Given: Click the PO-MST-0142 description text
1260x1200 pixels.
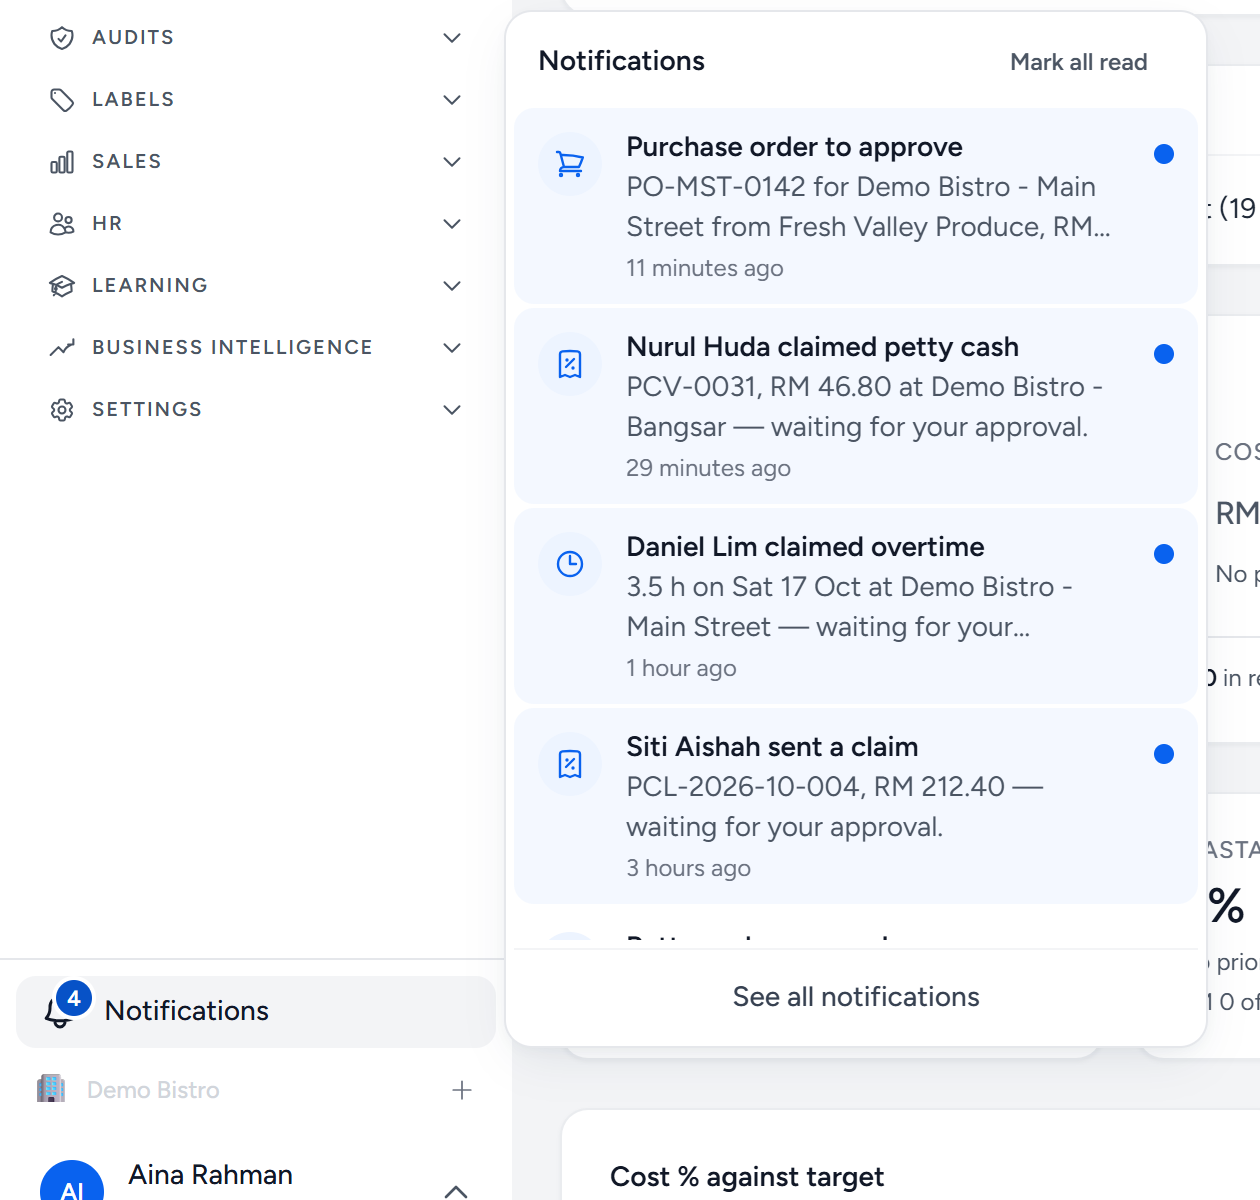Looking at the screenshot, I should [x=868, y=207].
